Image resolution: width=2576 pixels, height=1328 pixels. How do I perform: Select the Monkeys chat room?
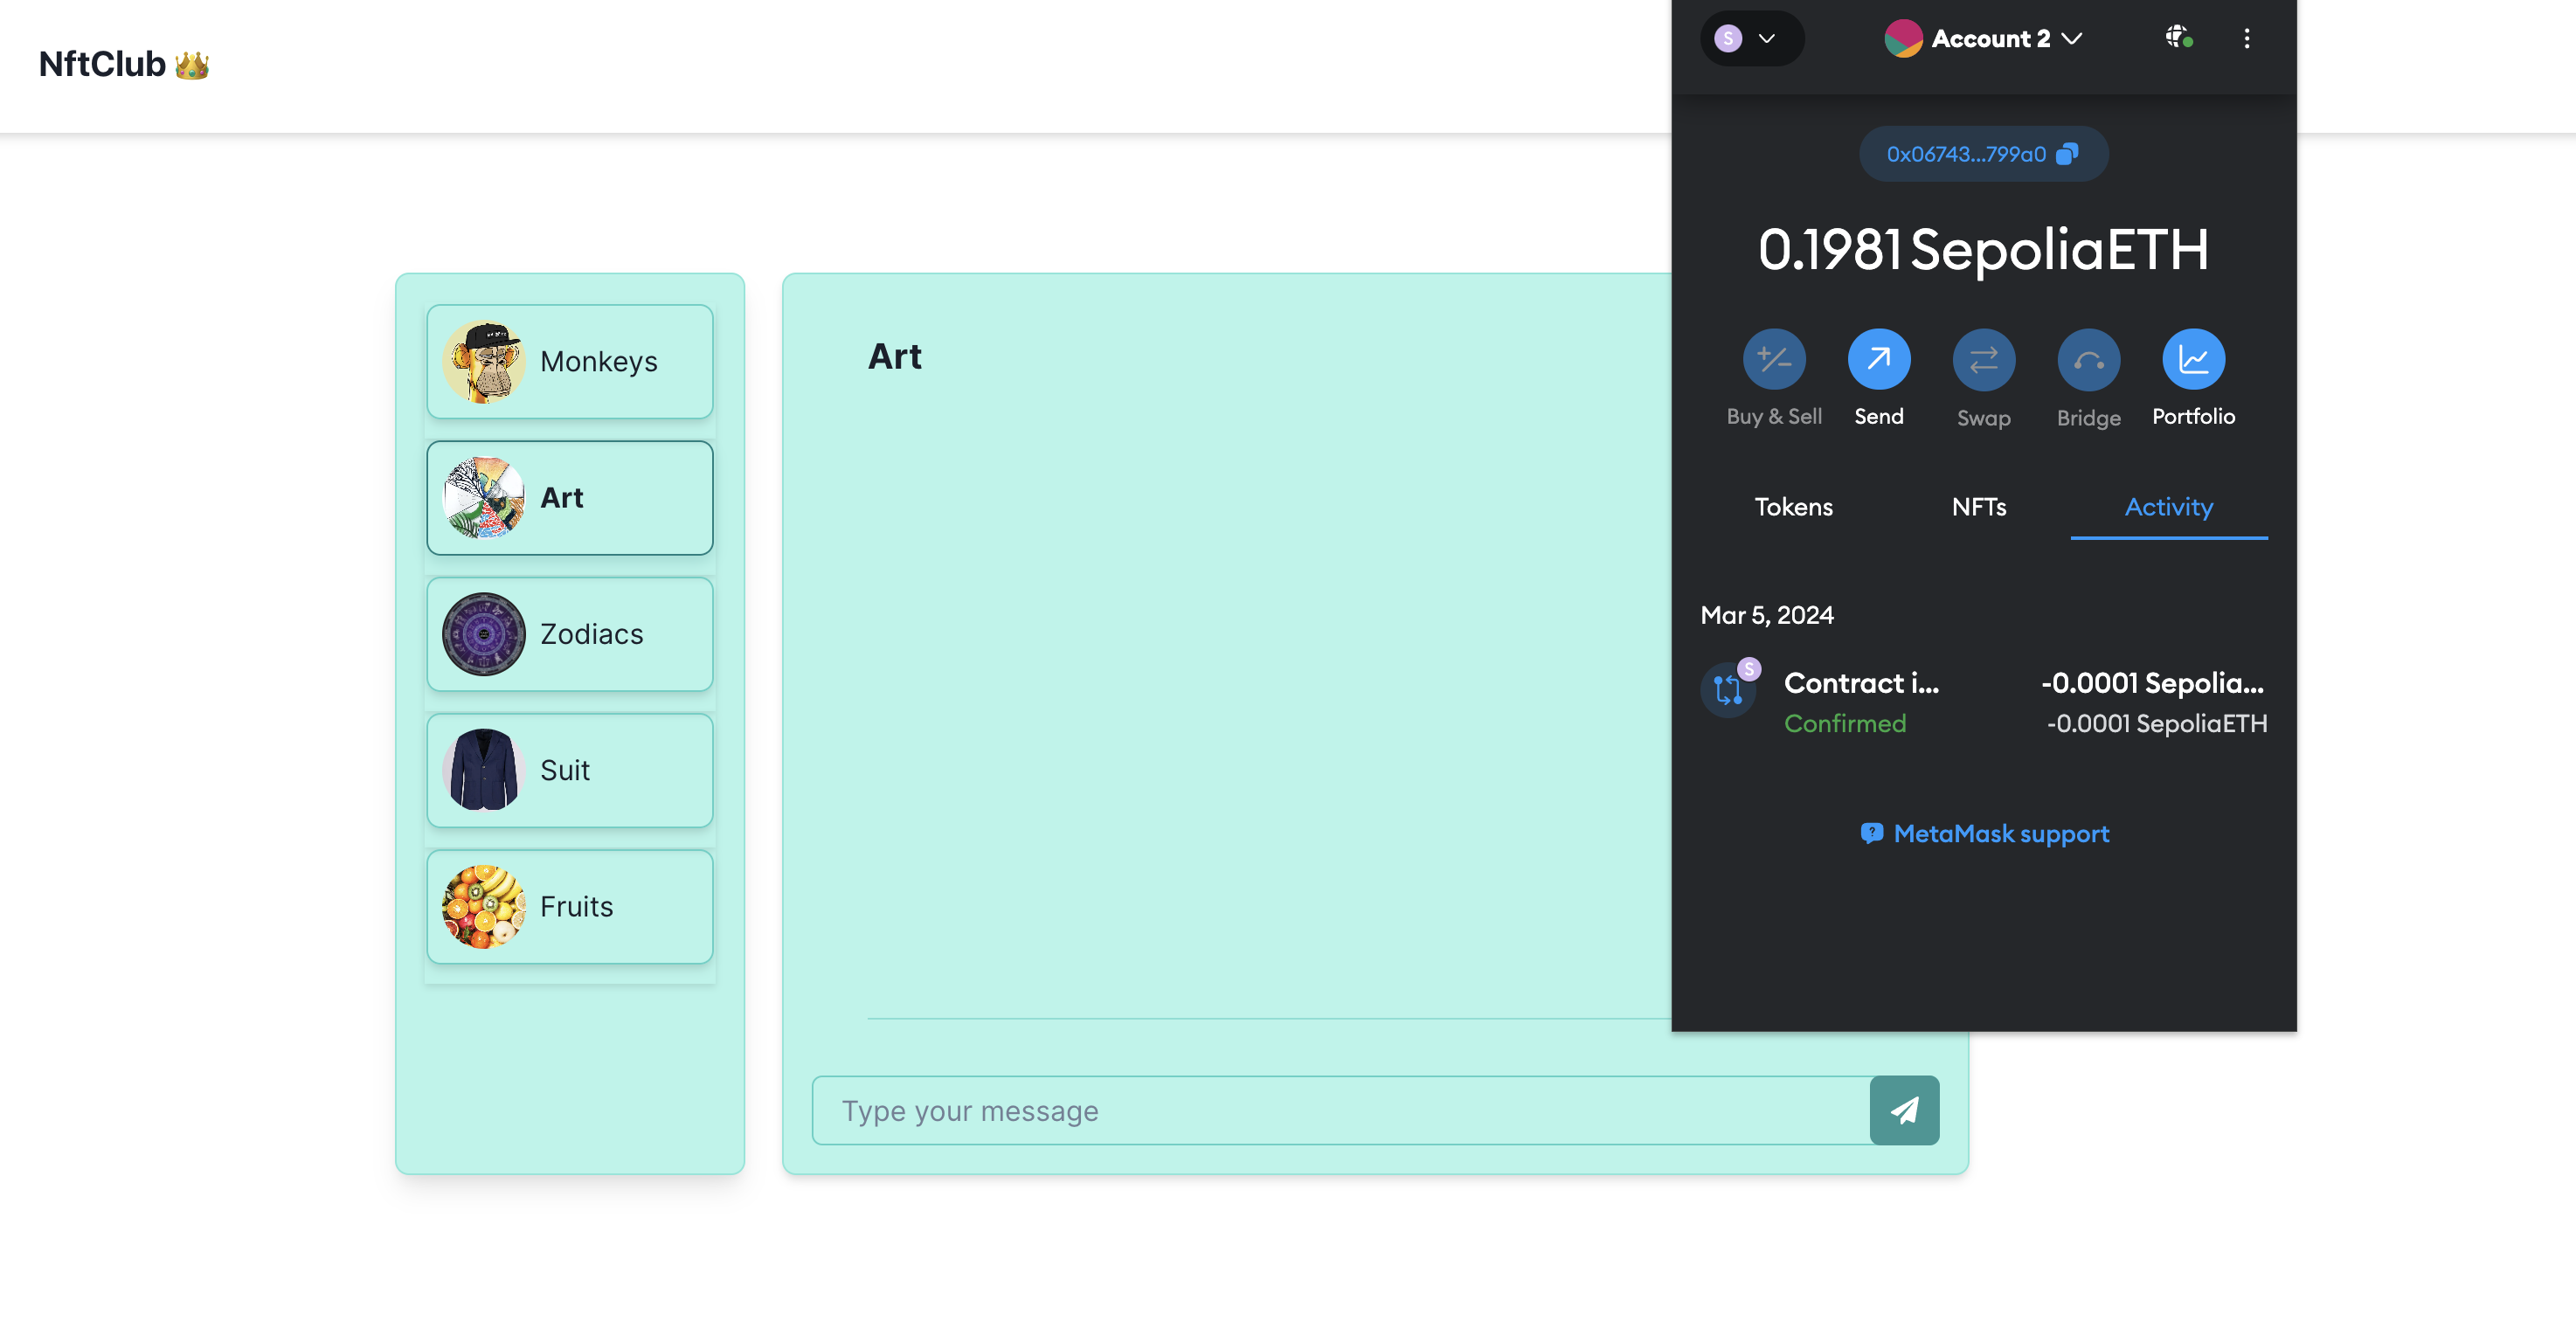tap(569, 361)
